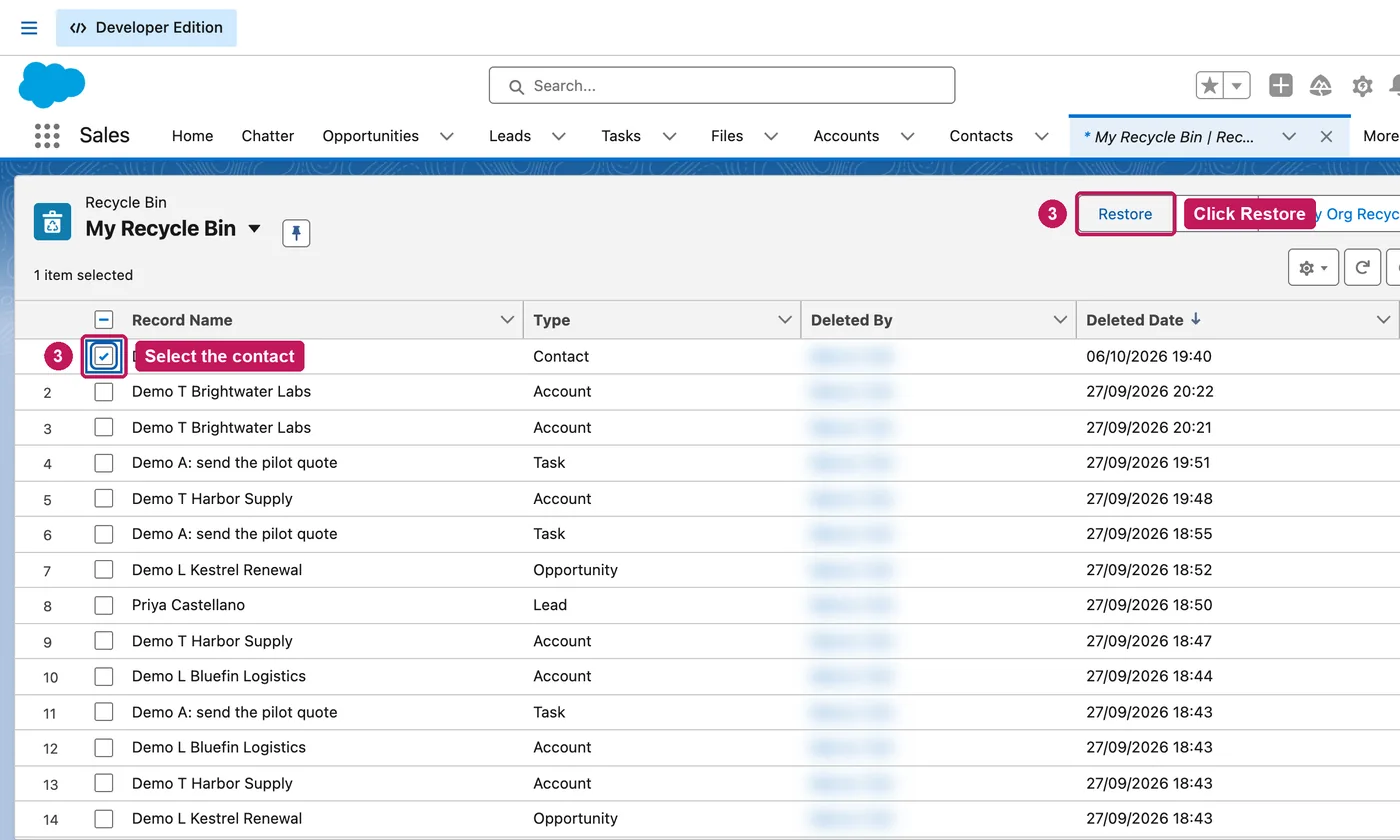Open the Tasks tab
The width and height of the screenshot is (1400, 840).
click(621, 136)
